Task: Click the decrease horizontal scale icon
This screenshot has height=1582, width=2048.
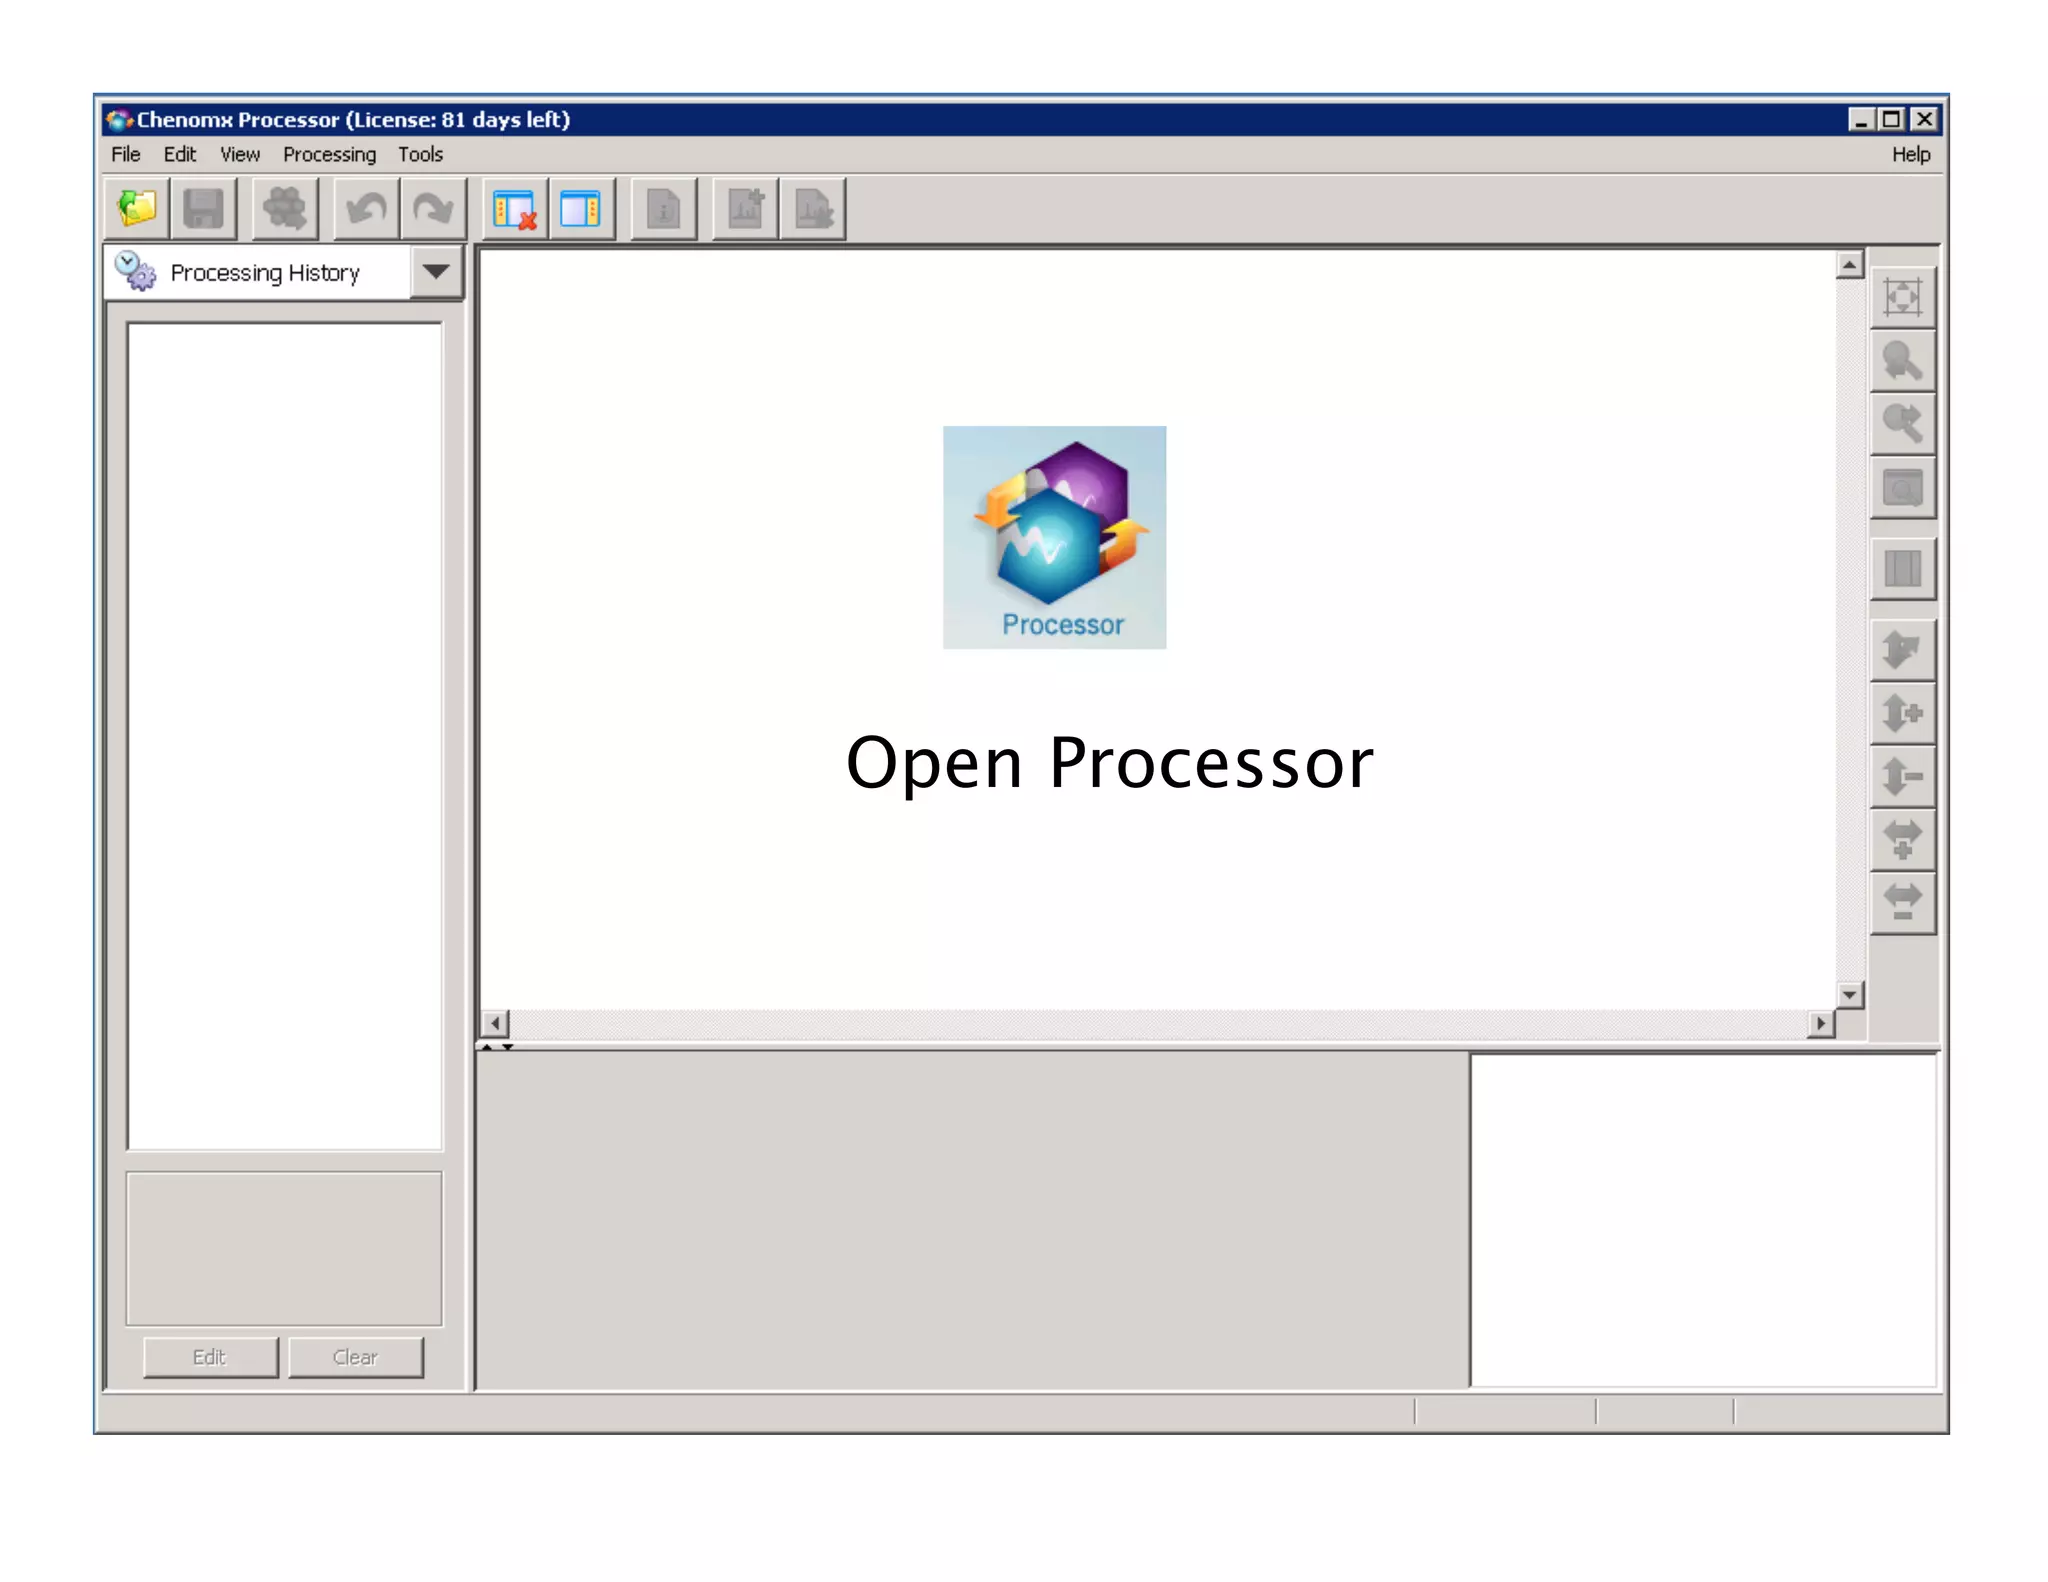Action: pyautogui.click(x=1902, y=903)
